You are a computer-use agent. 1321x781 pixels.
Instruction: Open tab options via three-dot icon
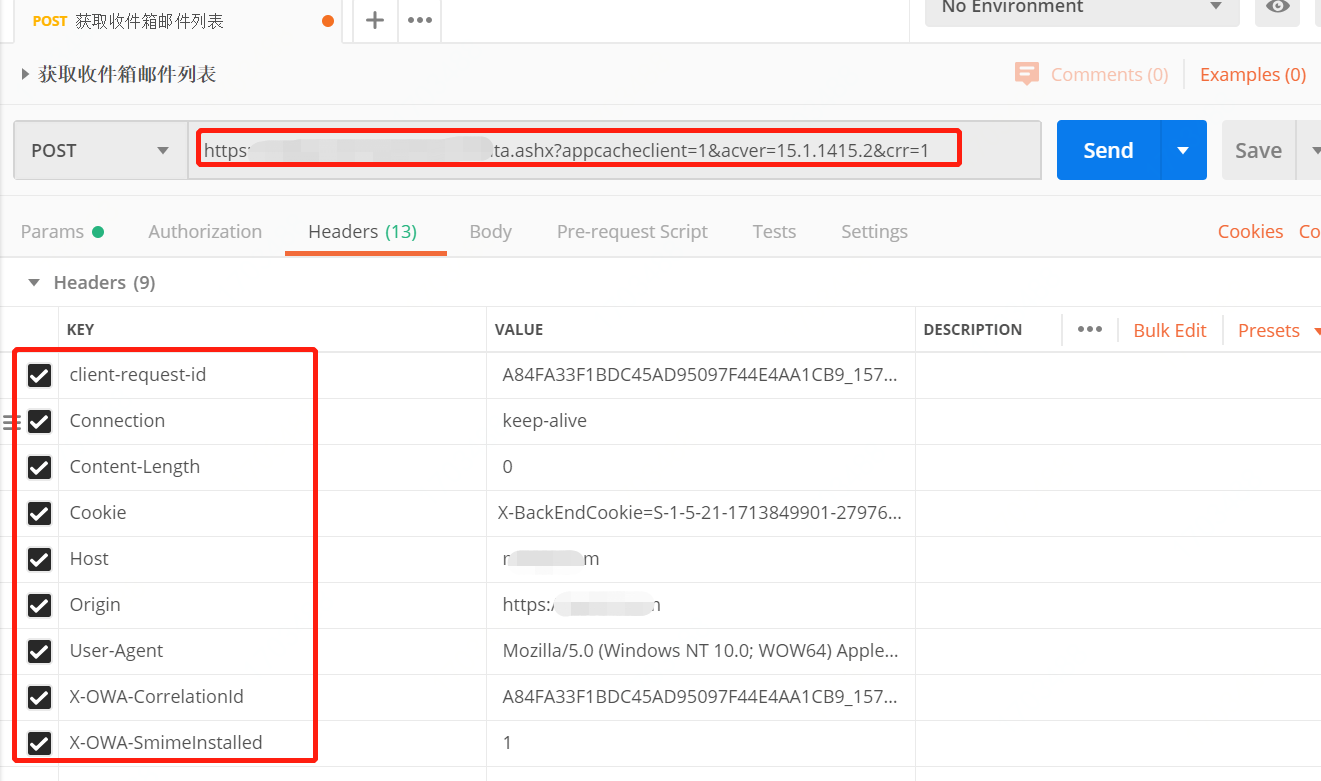(419, 20)
